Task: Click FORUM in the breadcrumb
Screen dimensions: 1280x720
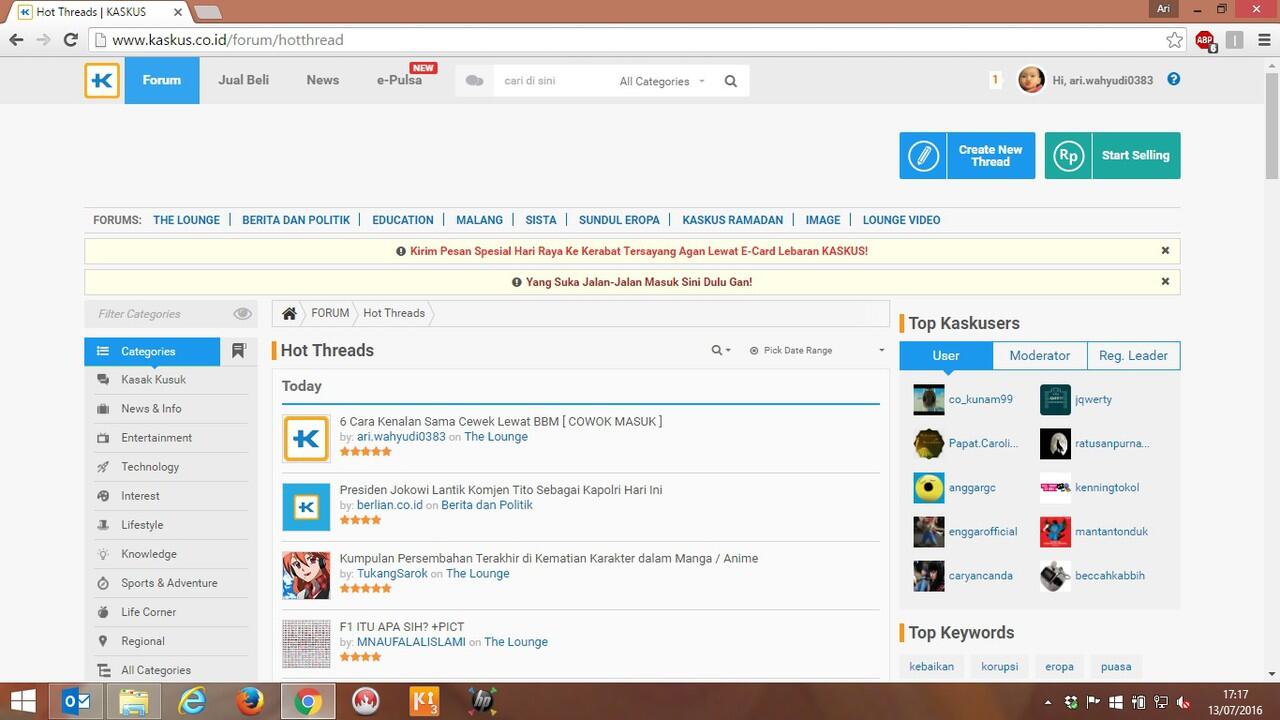Action: point(330,313)
